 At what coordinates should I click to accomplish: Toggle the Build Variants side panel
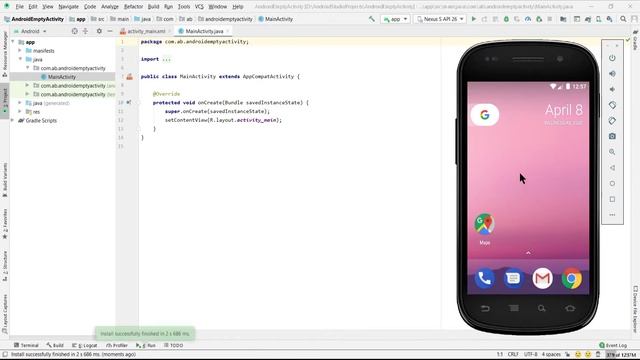pyautogui.click(x=5, y=180)
